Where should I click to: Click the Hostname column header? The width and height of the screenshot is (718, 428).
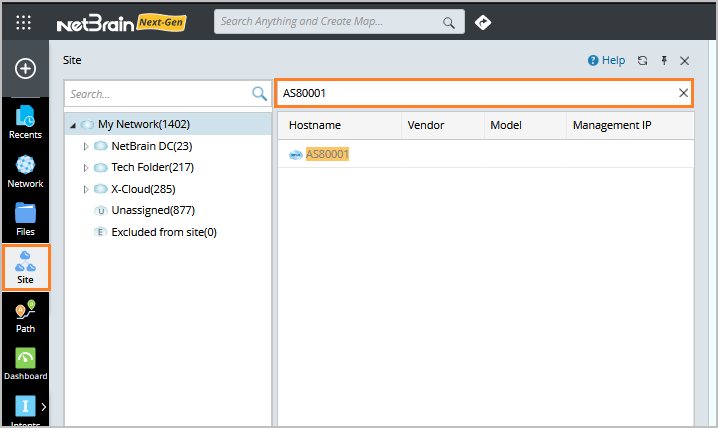point(315,125)
